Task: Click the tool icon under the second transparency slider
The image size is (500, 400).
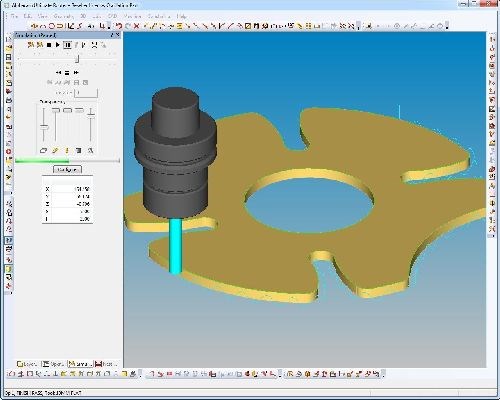Action: [x=55, y=151]
